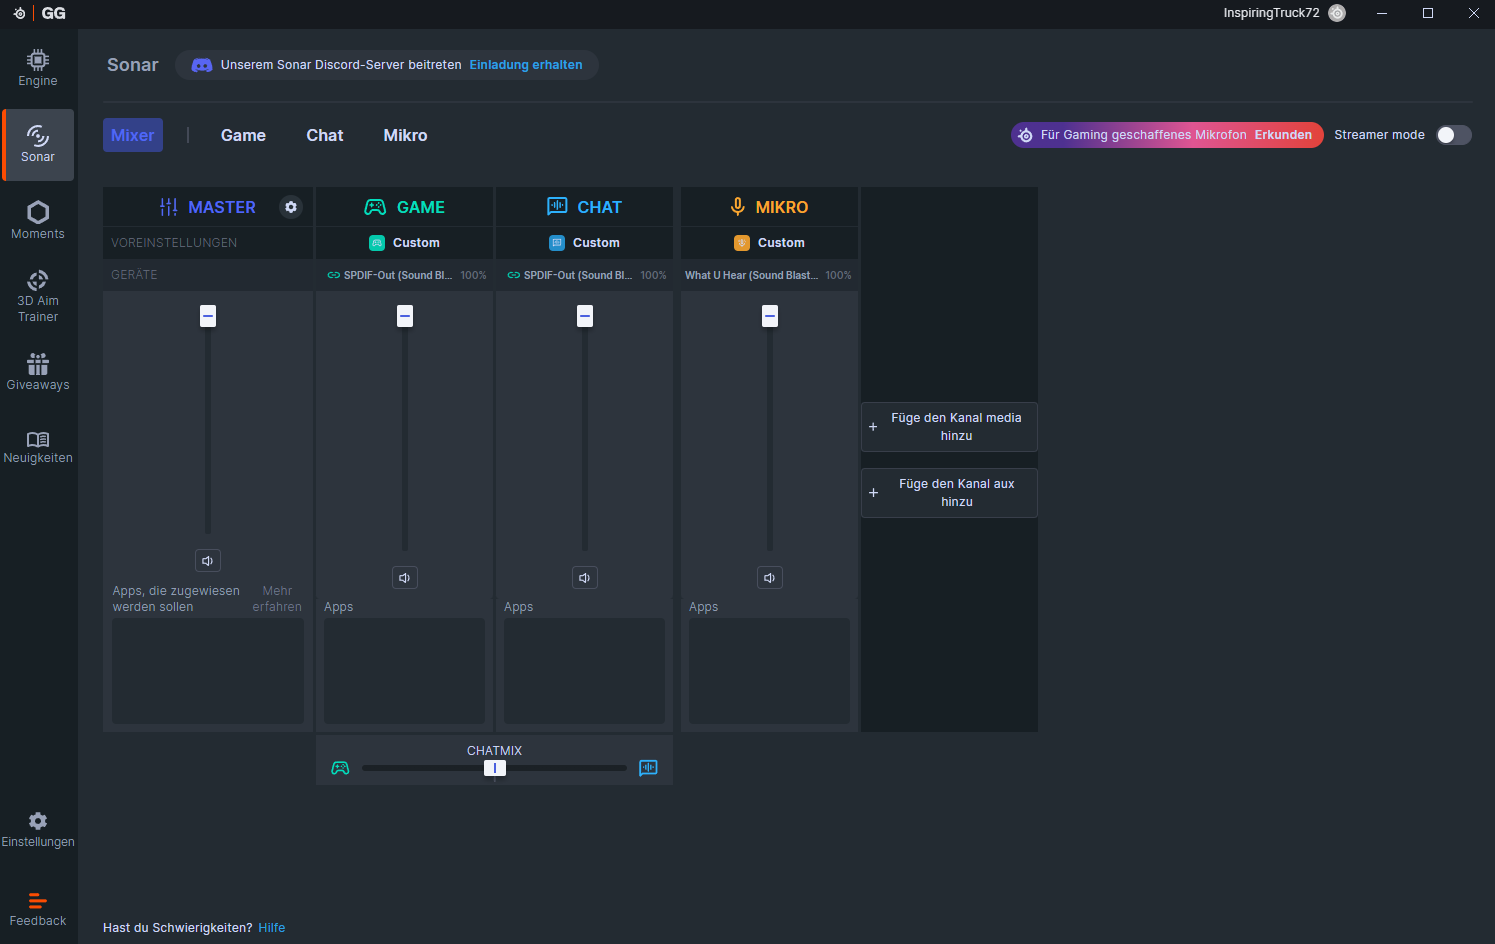Open Neuigkeiten news section
This screenshot has height=944, width=1495.
38,447
